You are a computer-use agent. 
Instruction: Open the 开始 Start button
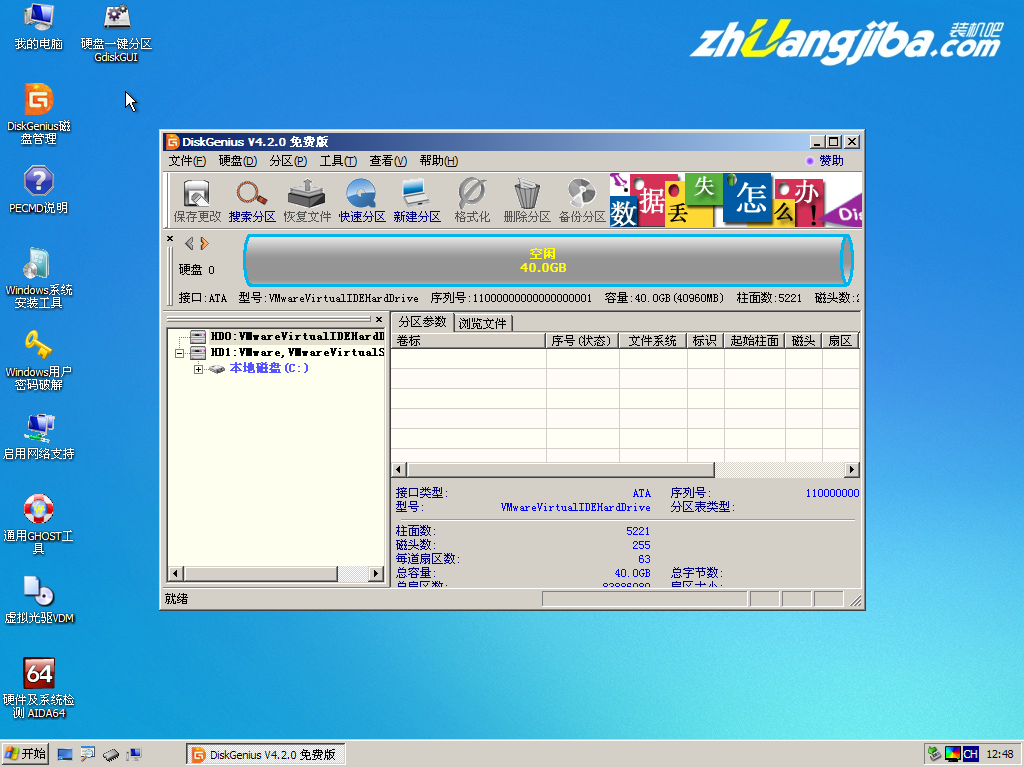click(x=26, y=754)
